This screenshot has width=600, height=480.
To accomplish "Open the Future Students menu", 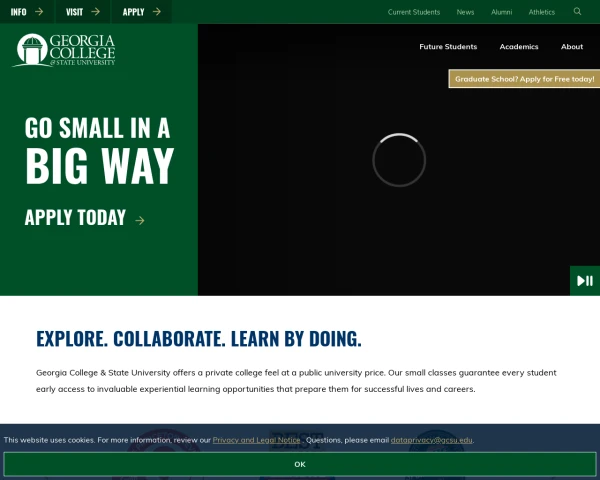I will tap(448, 47).
